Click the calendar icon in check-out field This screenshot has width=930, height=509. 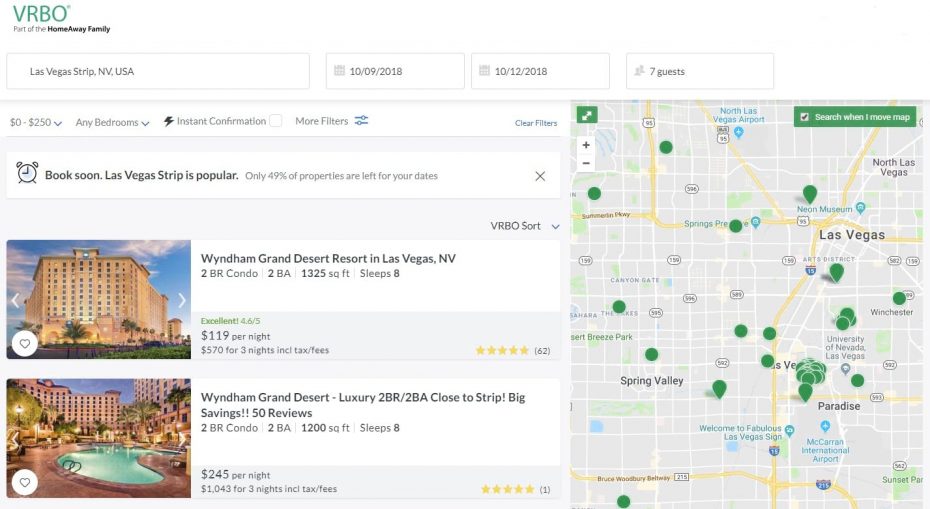tap(485, 71)
